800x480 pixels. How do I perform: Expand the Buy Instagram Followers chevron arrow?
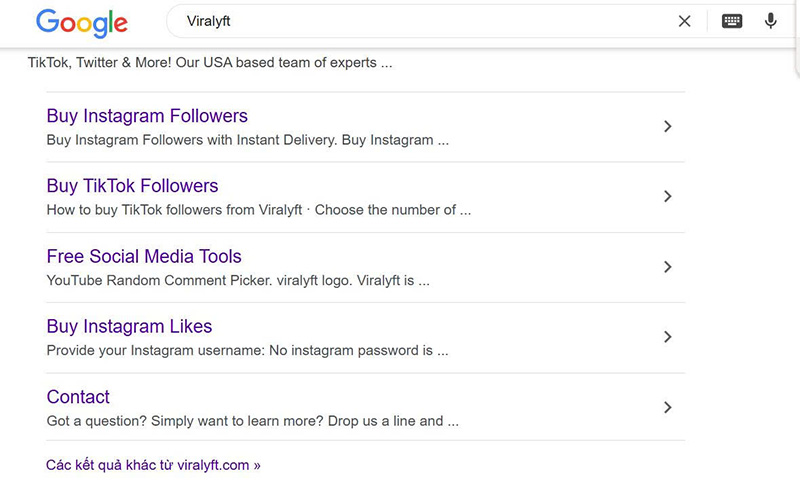coord(667,127)
